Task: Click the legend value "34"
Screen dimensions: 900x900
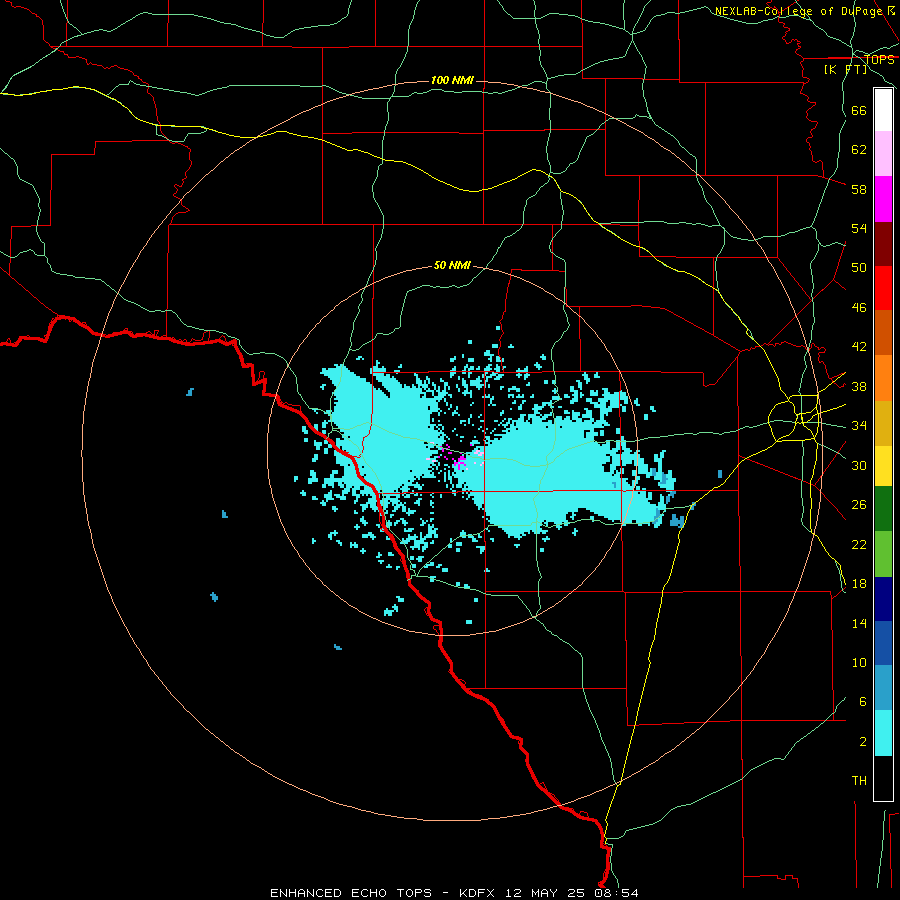Action: coord(859,426)
